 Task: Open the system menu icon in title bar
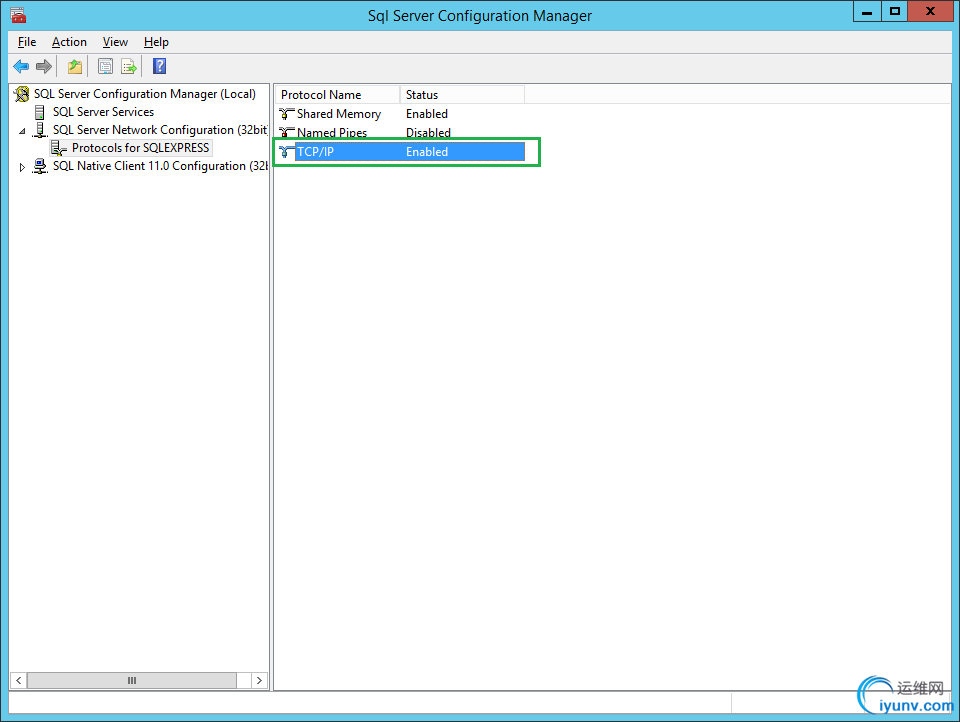[x=18, y=15]
